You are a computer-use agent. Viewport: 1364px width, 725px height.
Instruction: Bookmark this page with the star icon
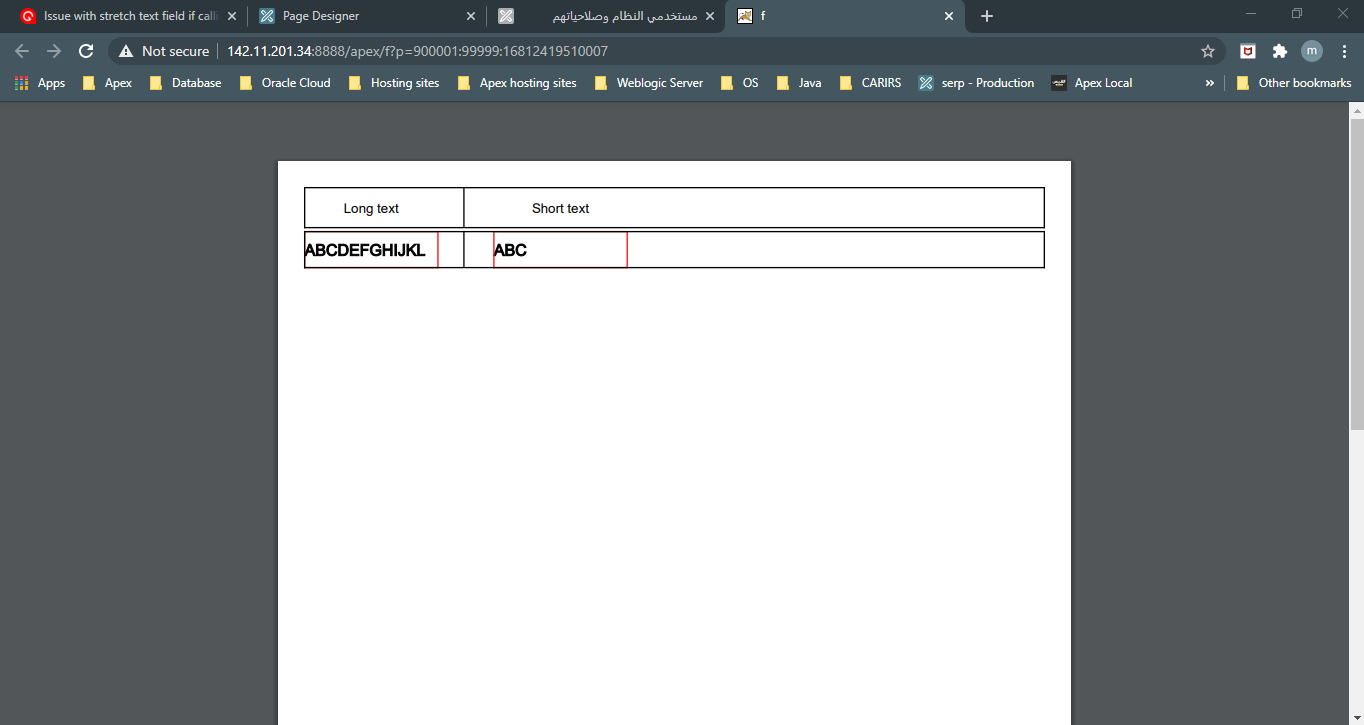(1208, 51)
